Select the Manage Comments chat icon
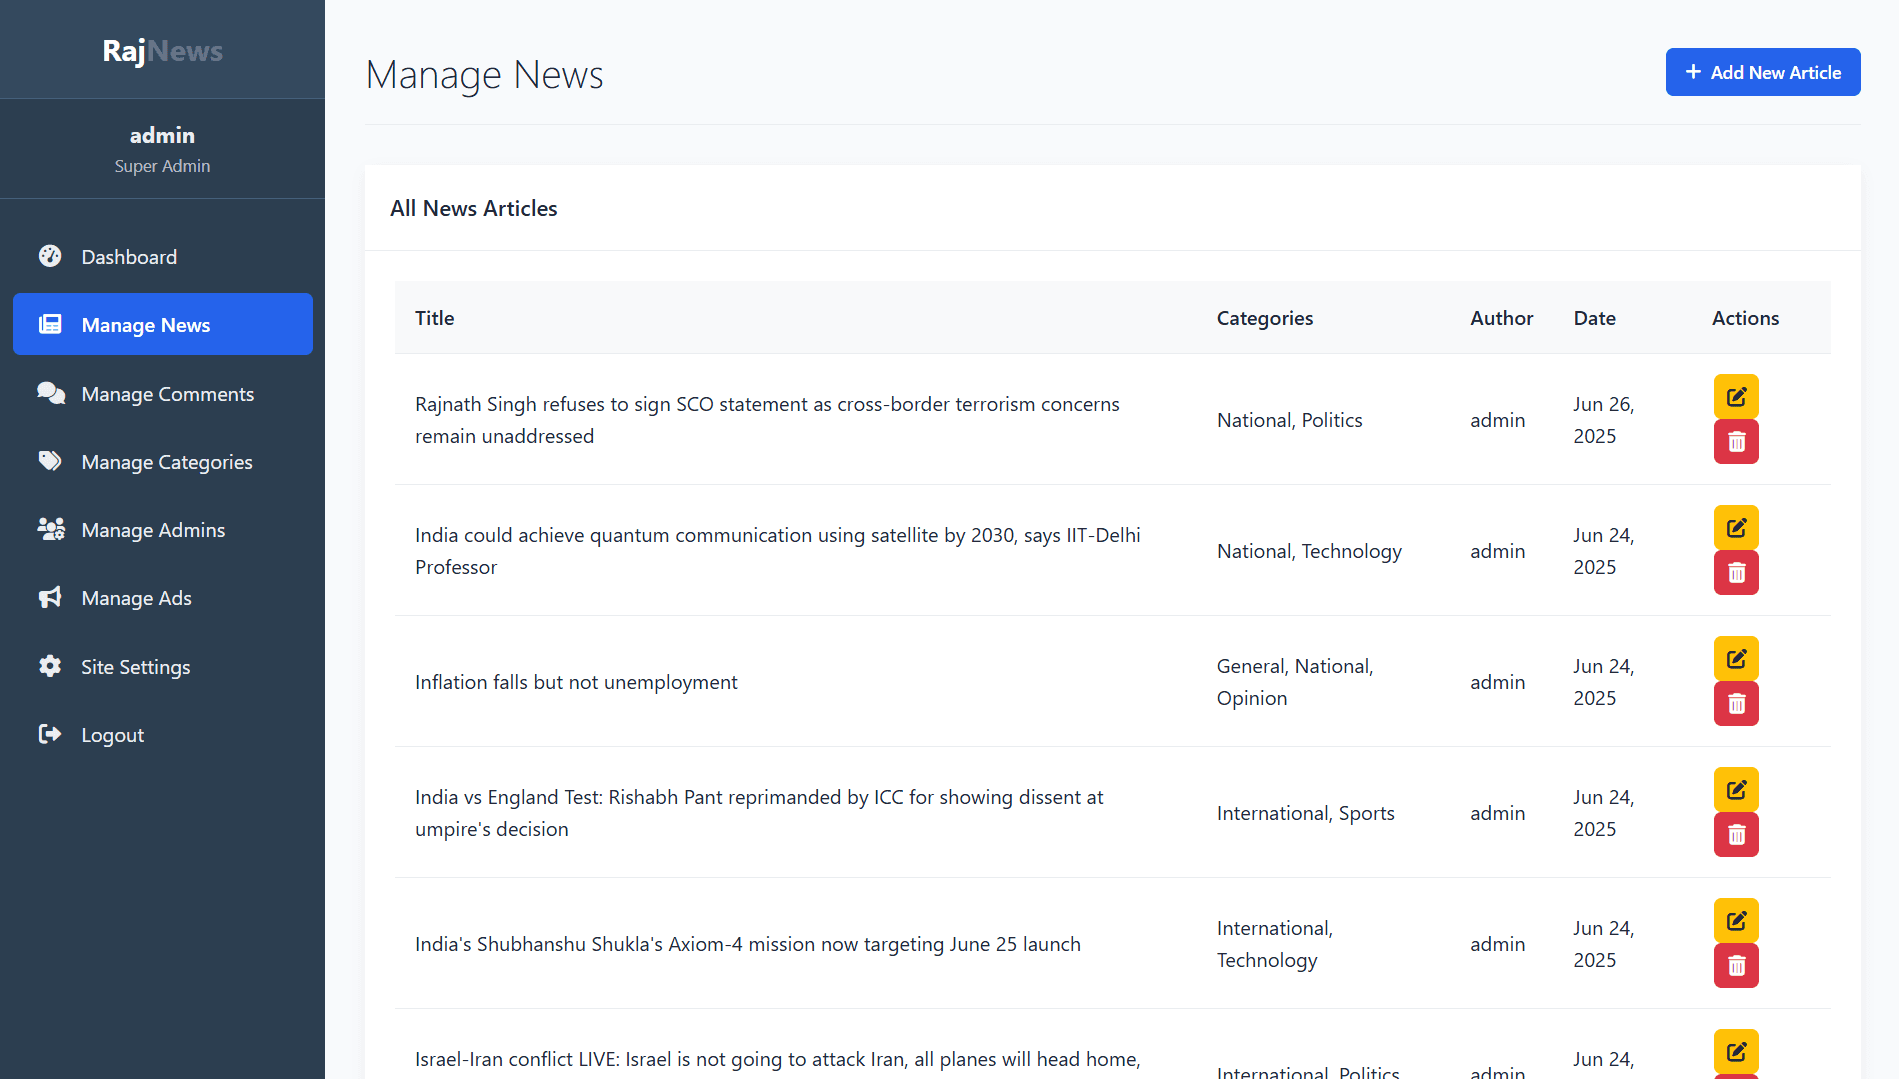This screenshot has height=1079, width=1899. [x=50, y=393]
